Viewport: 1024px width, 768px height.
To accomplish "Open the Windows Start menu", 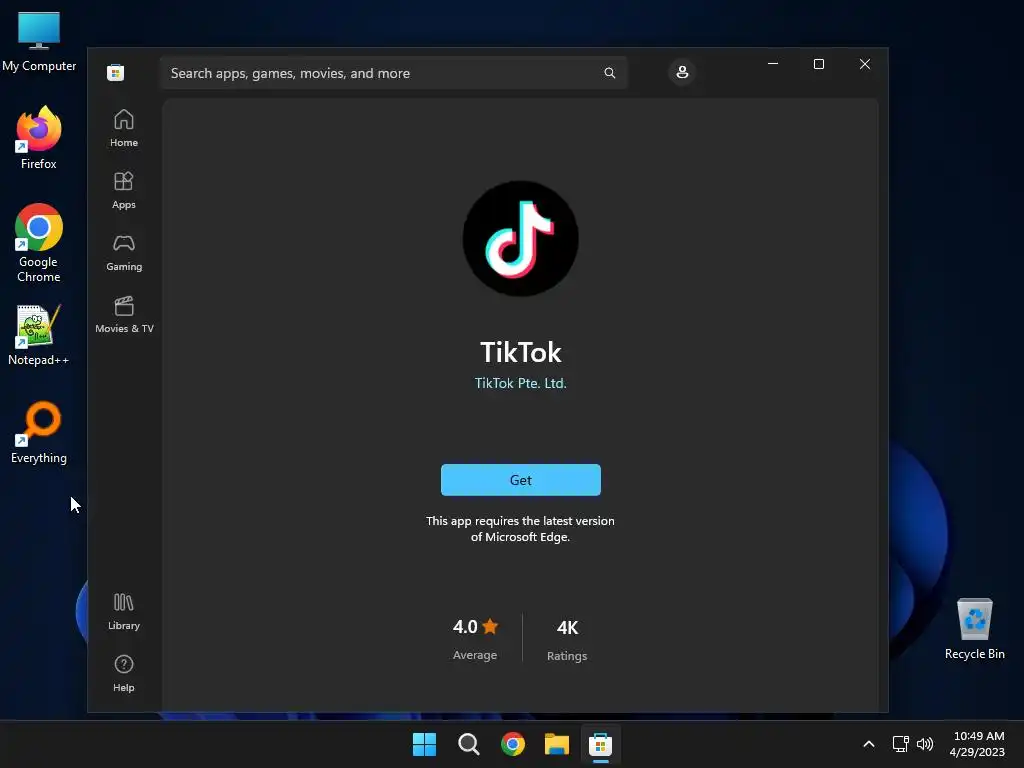I will coord(424,744).
